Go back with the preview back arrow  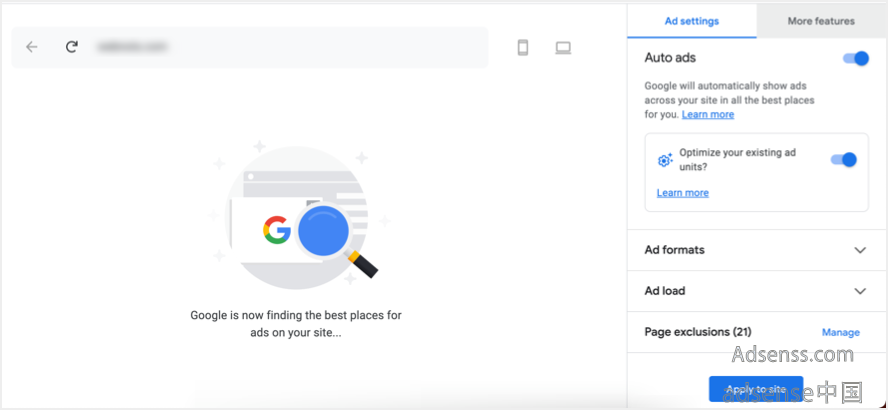tap(32, 47)
